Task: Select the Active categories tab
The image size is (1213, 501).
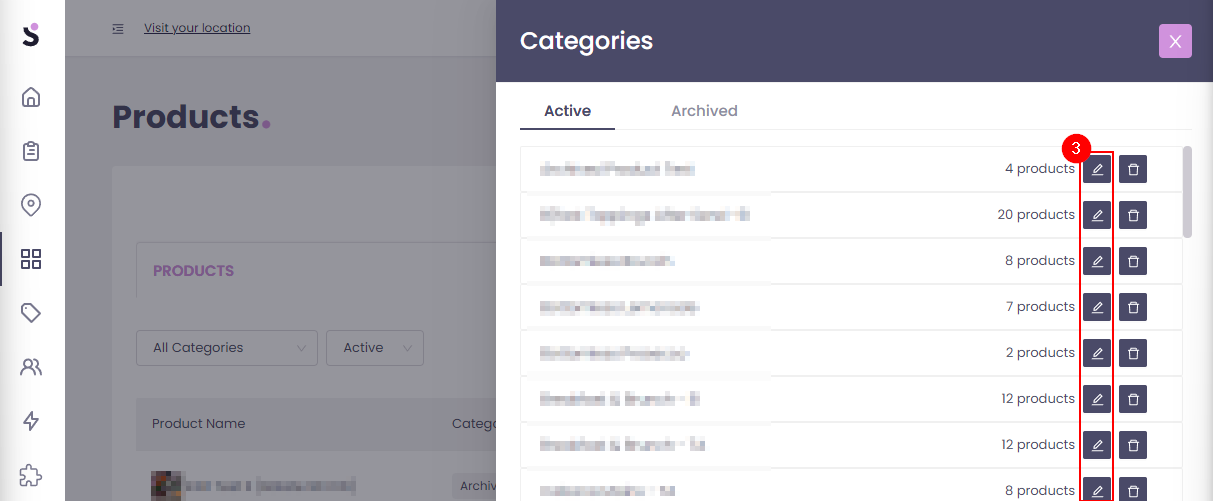Action: 567,111
